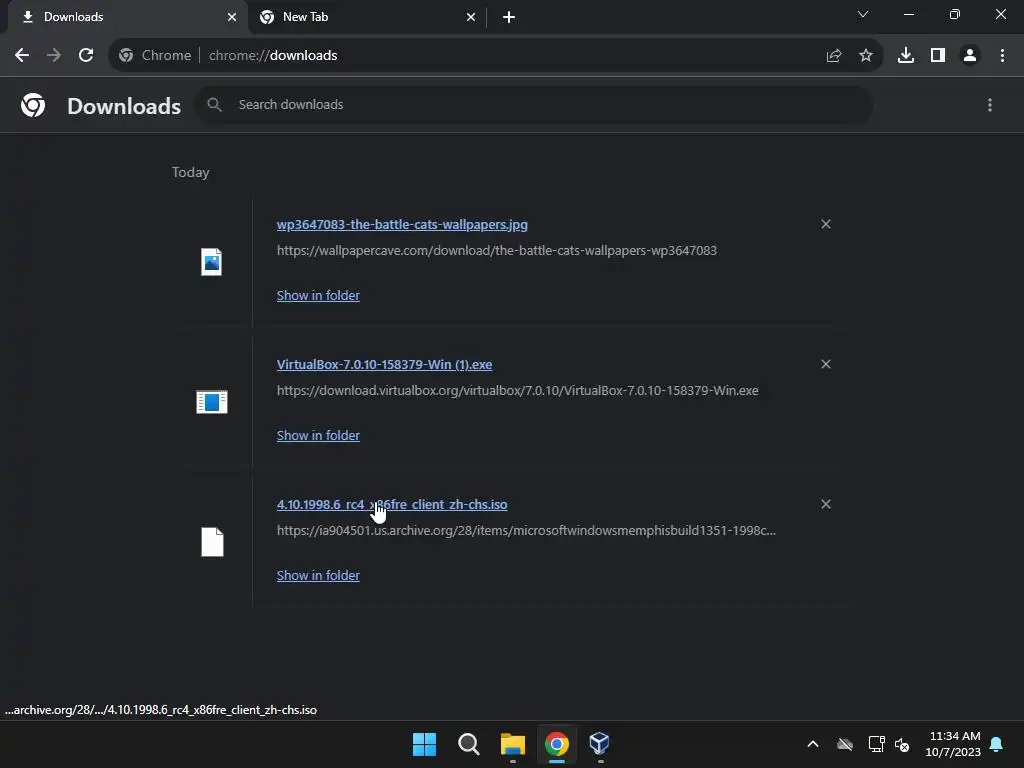
Task: Close the New Tab tab
Action: (471, 18)
